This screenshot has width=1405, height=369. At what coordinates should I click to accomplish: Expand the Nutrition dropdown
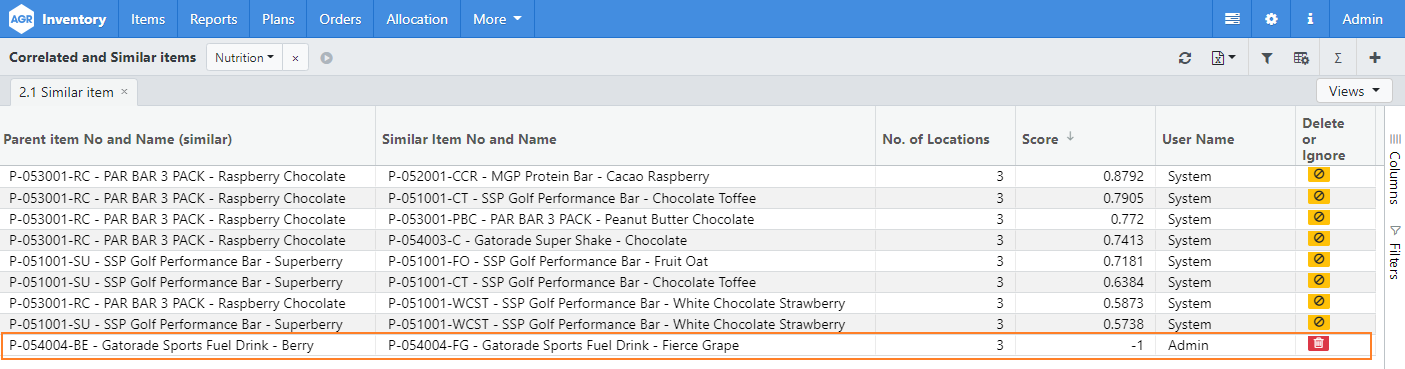click(244, 58)
